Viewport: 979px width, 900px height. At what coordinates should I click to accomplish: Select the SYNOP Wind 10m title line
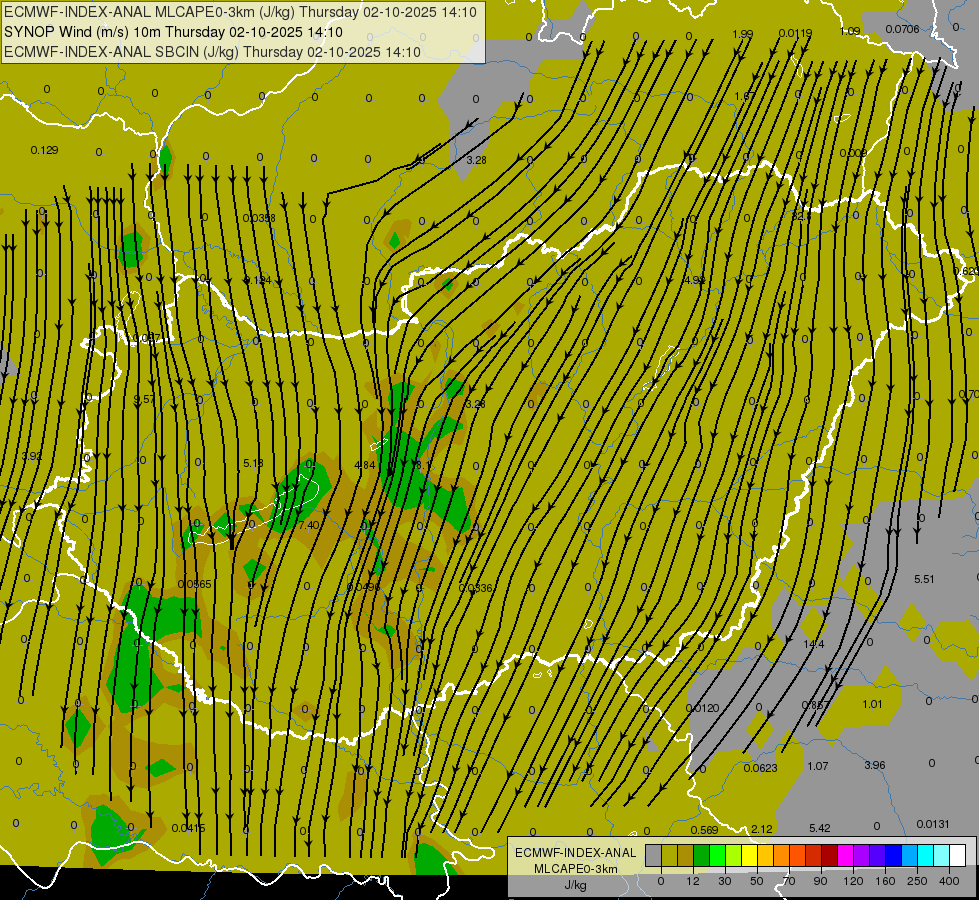(173, 32)
